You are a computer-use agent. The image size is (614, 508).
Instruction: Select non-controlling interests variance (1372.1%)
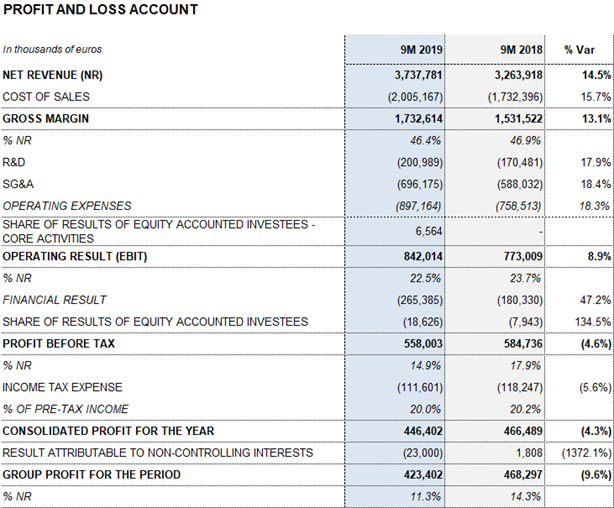pyautogui.click(x=586, y=453)
